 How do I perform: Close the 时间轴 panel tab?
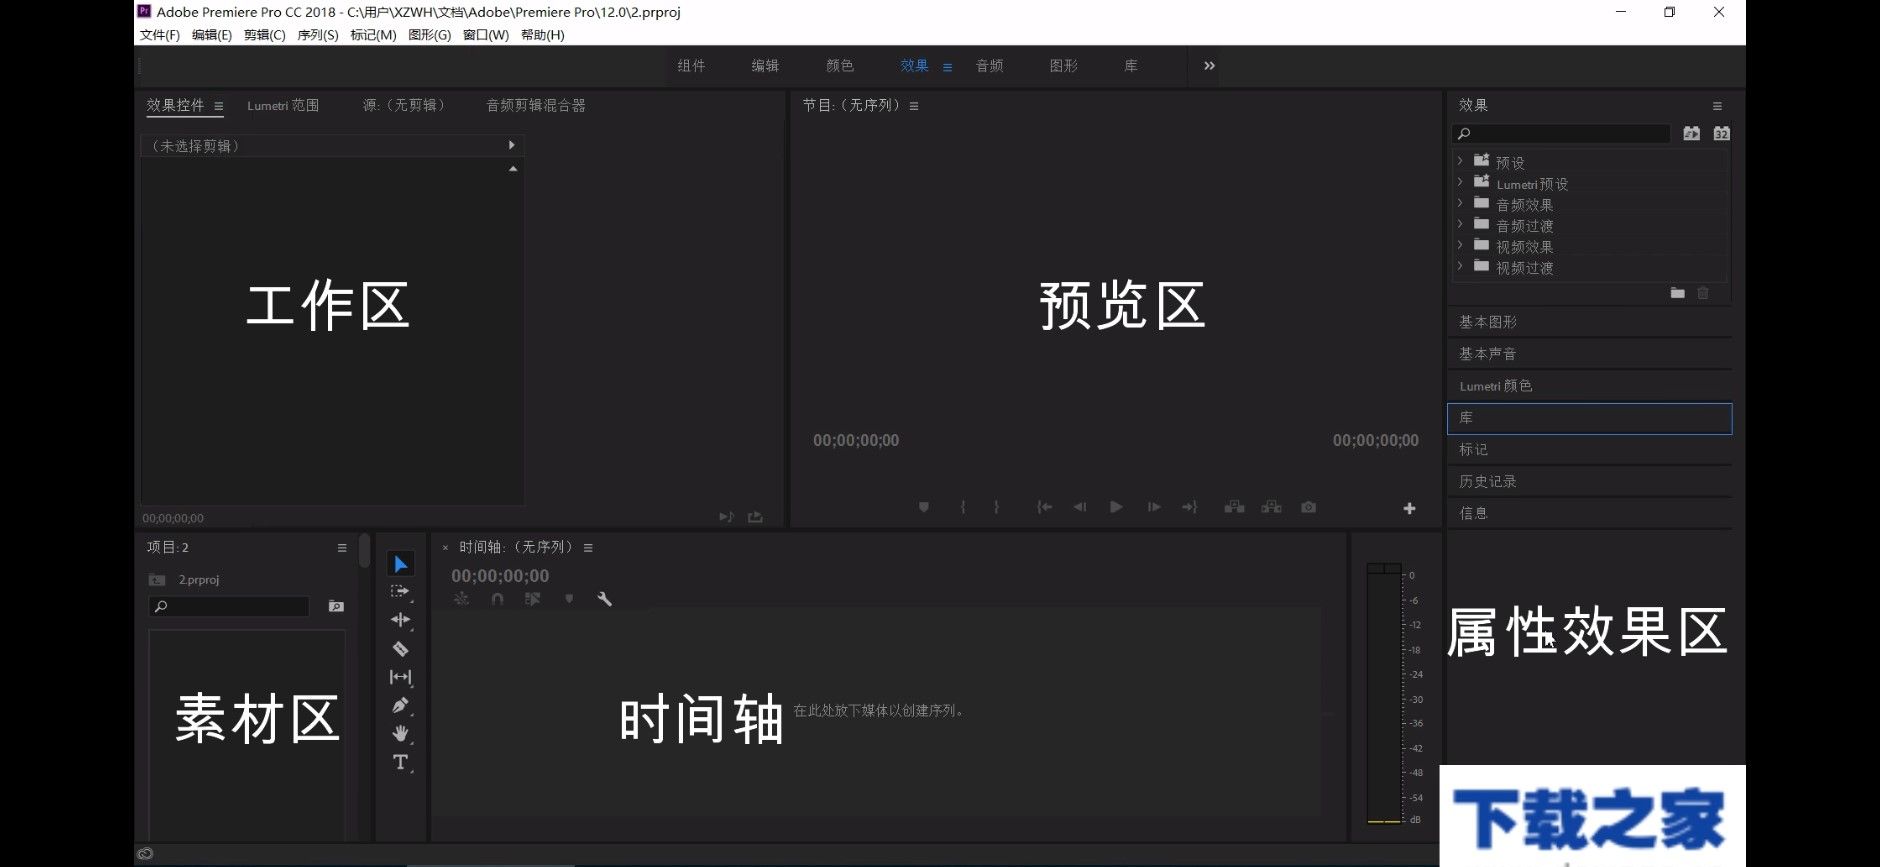(x=445, y=548)
